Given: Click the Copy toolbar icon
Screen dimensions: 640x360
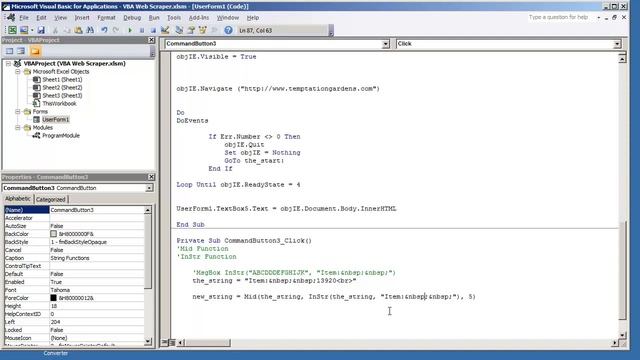Looking at the screenshot, I should pos(67,30).
